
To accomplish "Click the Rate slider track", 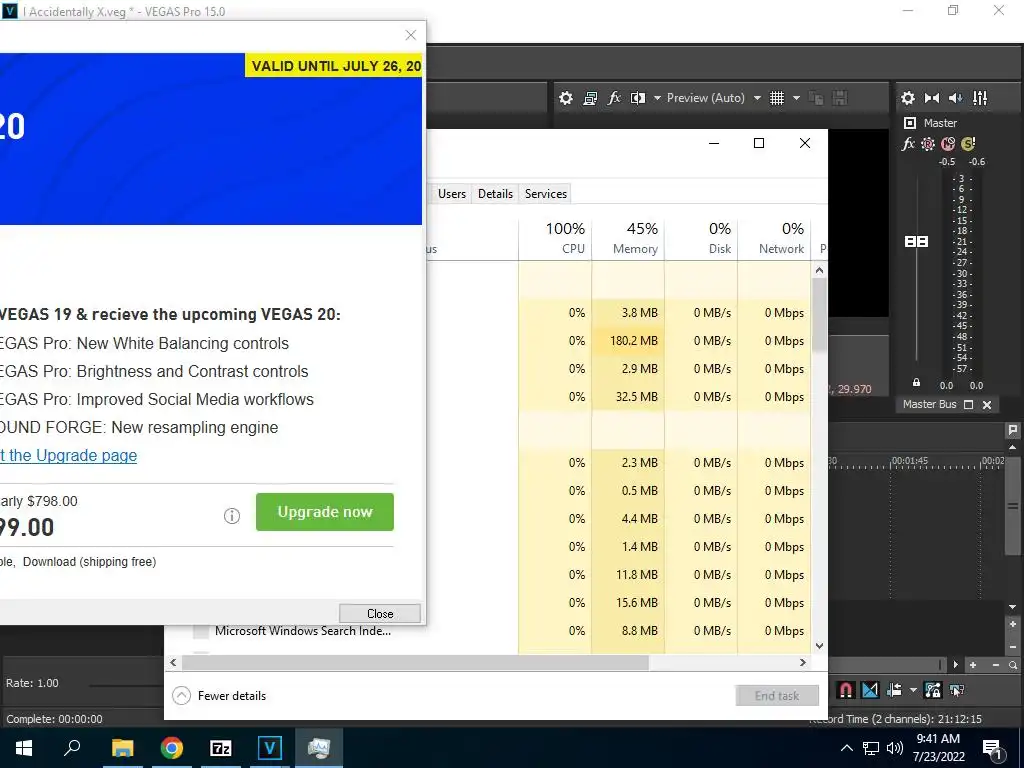I will coord(125,685).
